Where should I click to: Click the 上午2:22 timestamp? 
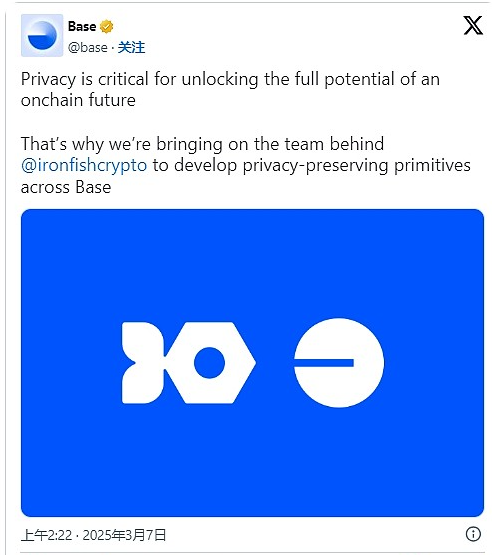[46, 535]
